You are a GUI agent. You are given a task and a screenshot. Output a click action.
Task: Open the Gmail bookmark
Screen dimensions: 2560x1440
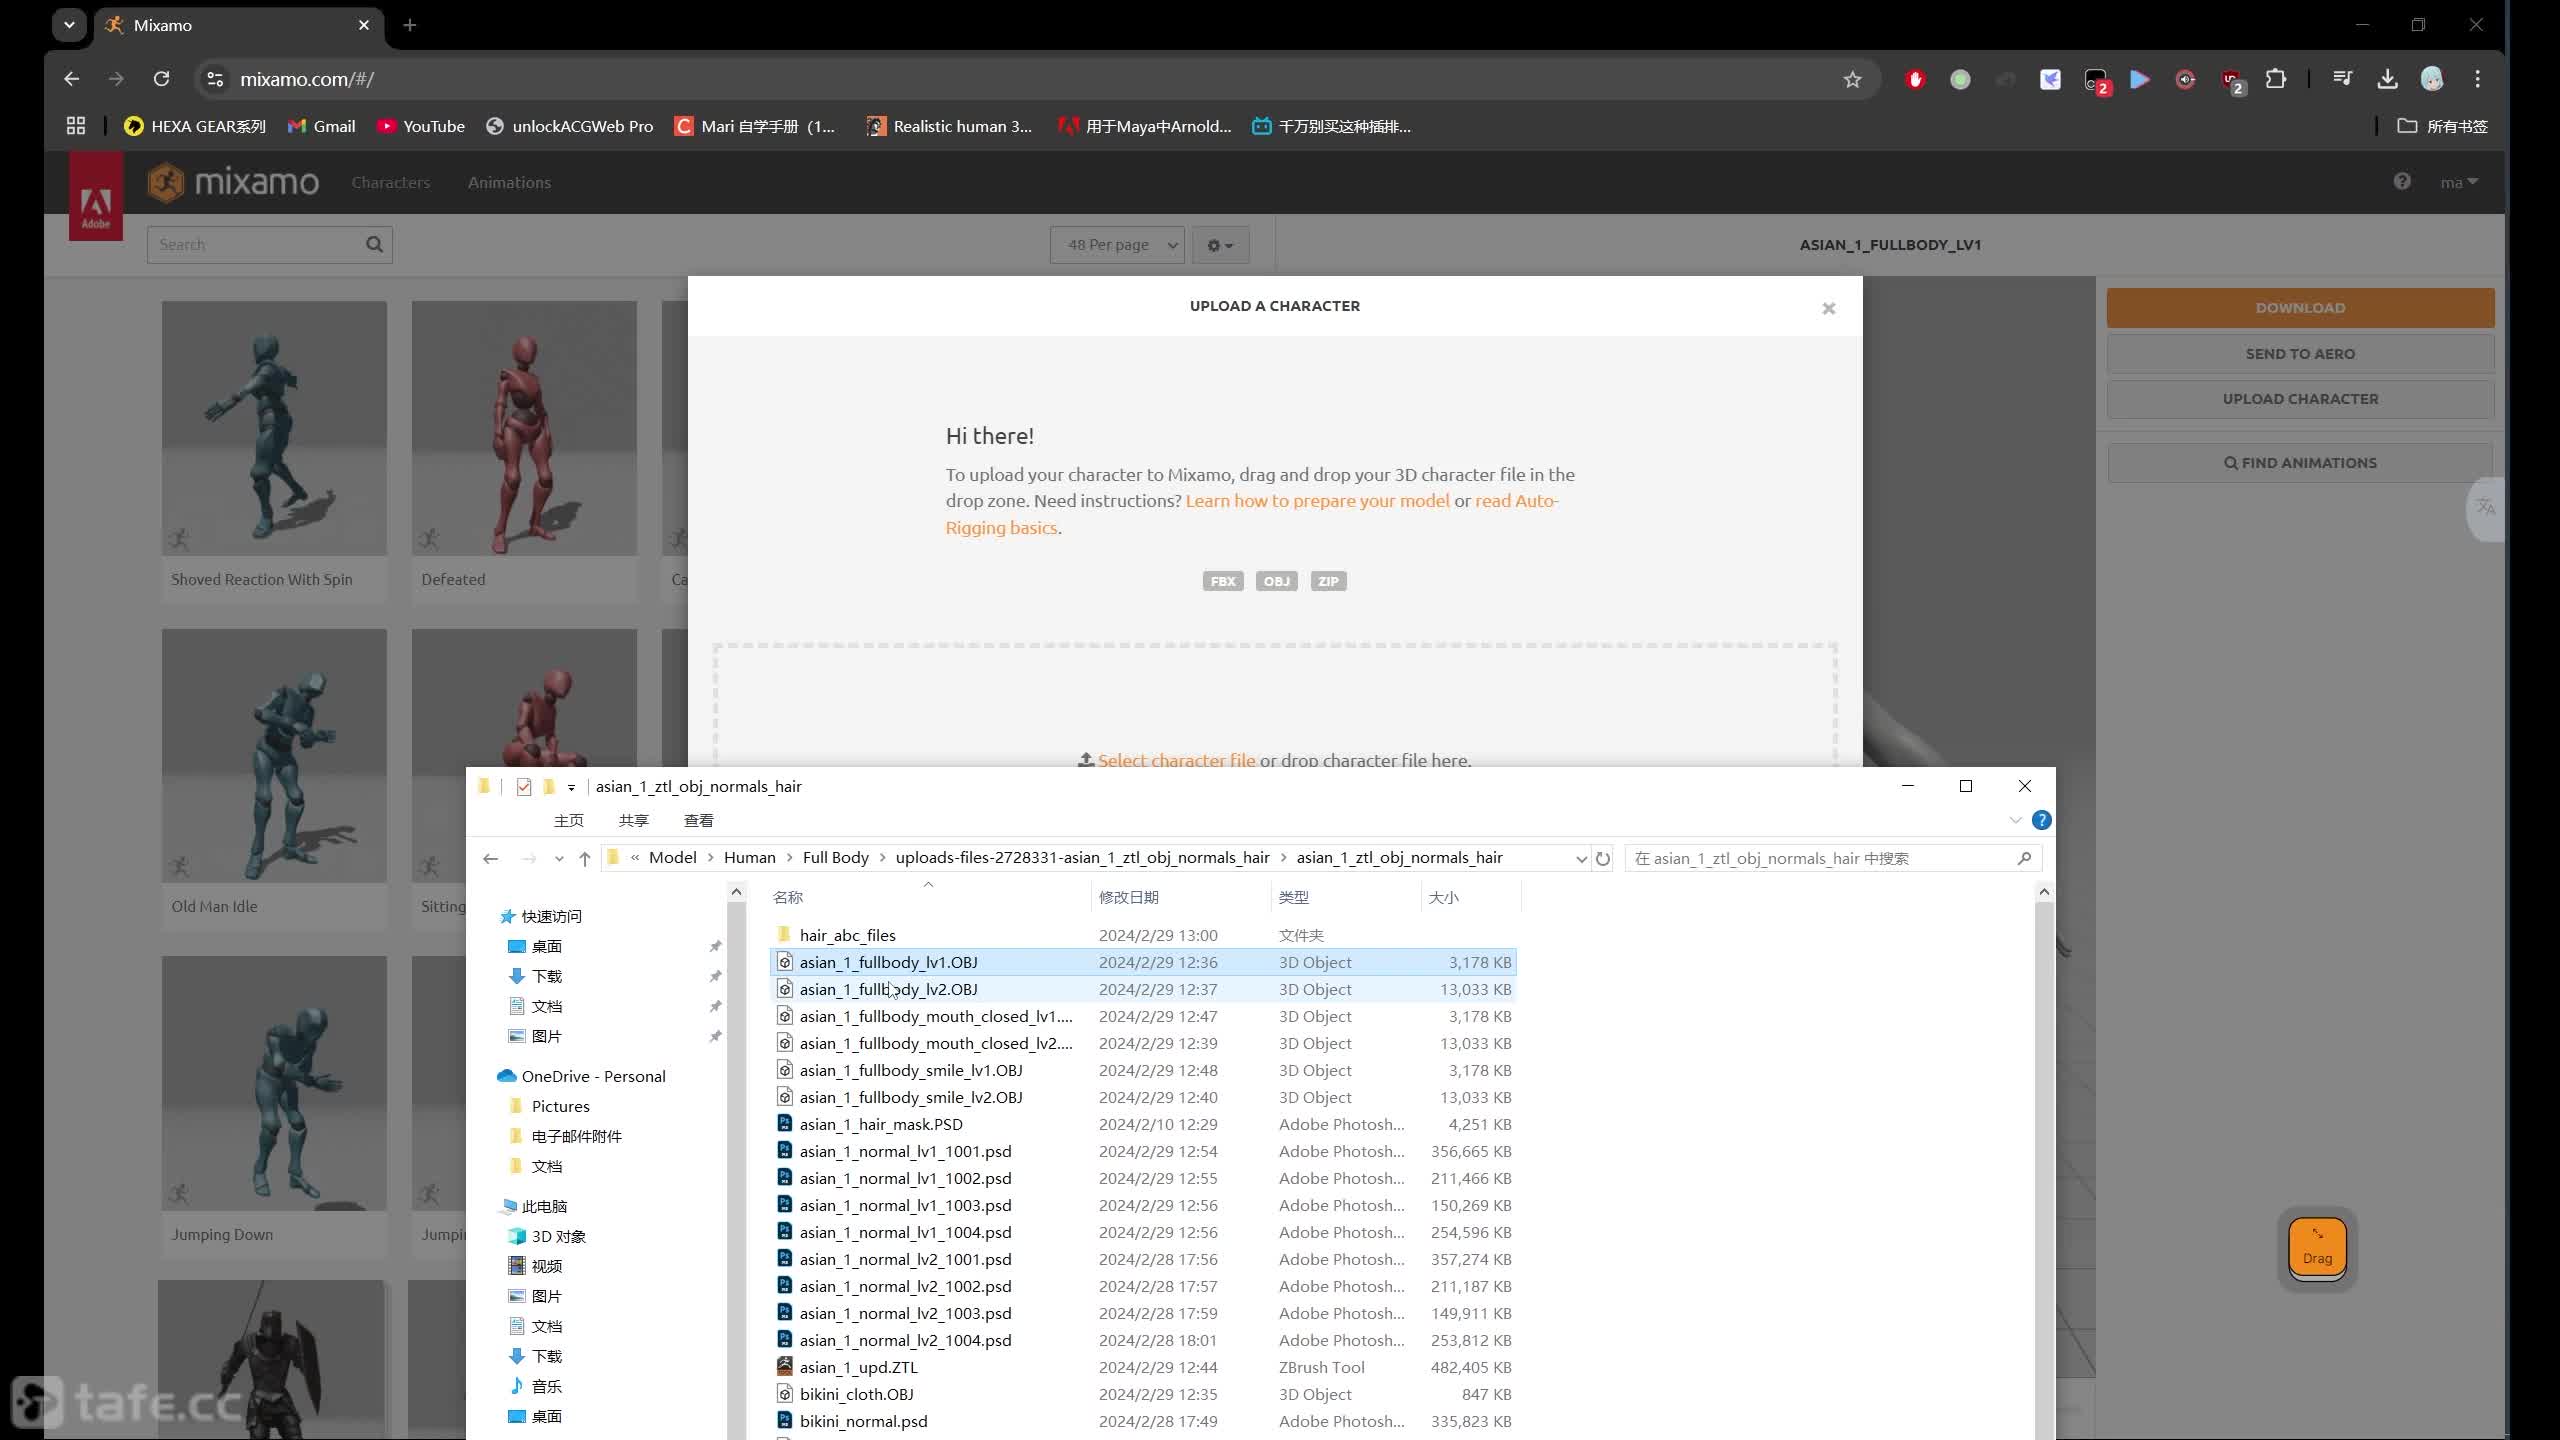pyautogui.click(x=322, y=126)
